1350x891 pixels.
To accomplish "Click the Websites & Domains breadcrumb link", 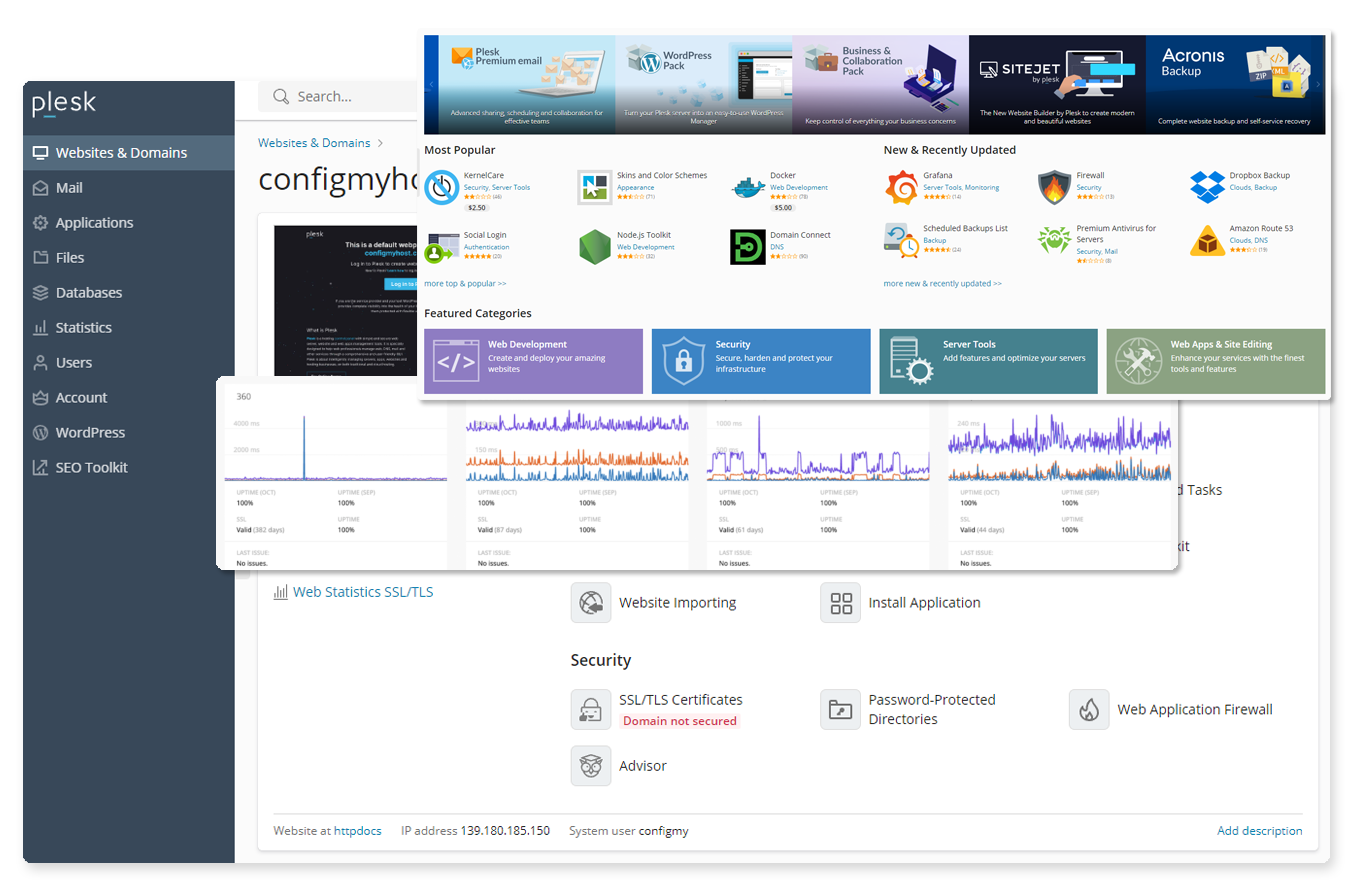I will (x=314, y=143).
